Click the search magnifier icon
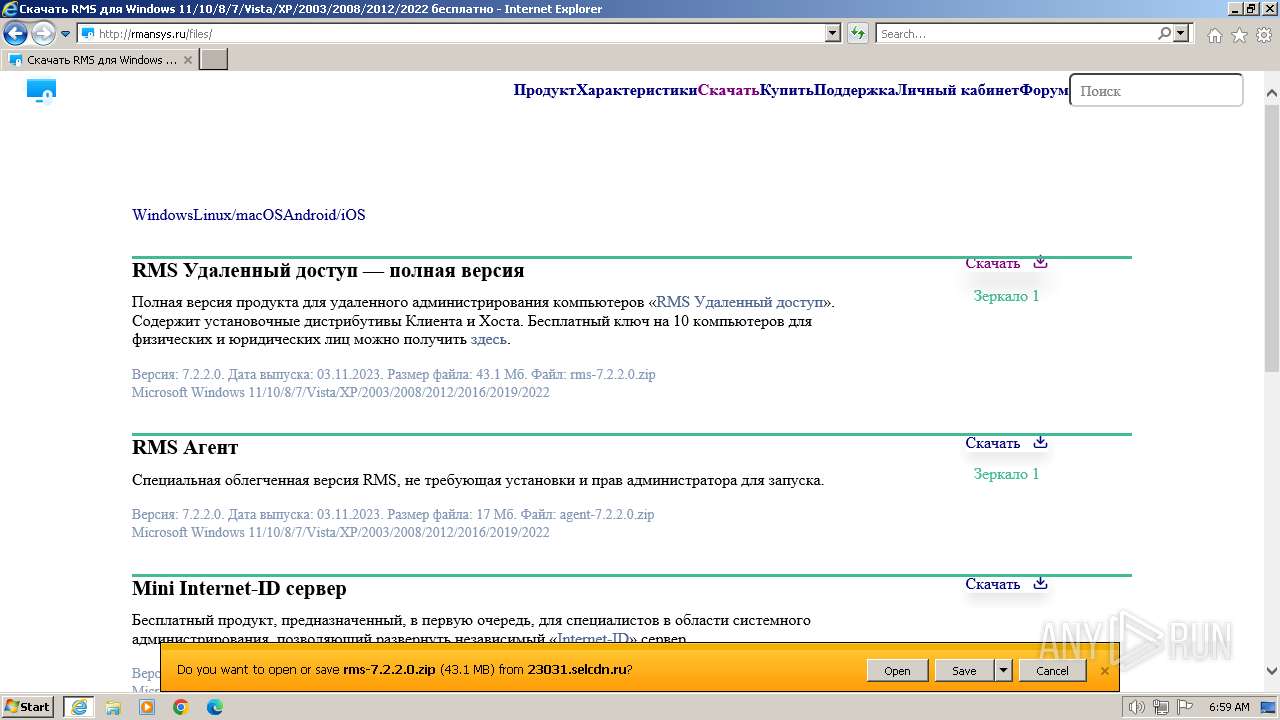Screen dimensions: 1280x720 point(1164,33)
